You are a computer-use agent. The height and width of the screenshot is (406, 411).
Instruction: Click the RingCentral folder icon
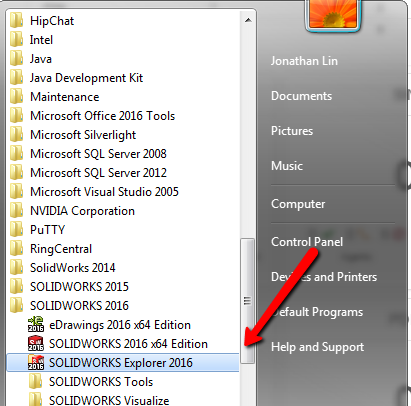point(16,248)
